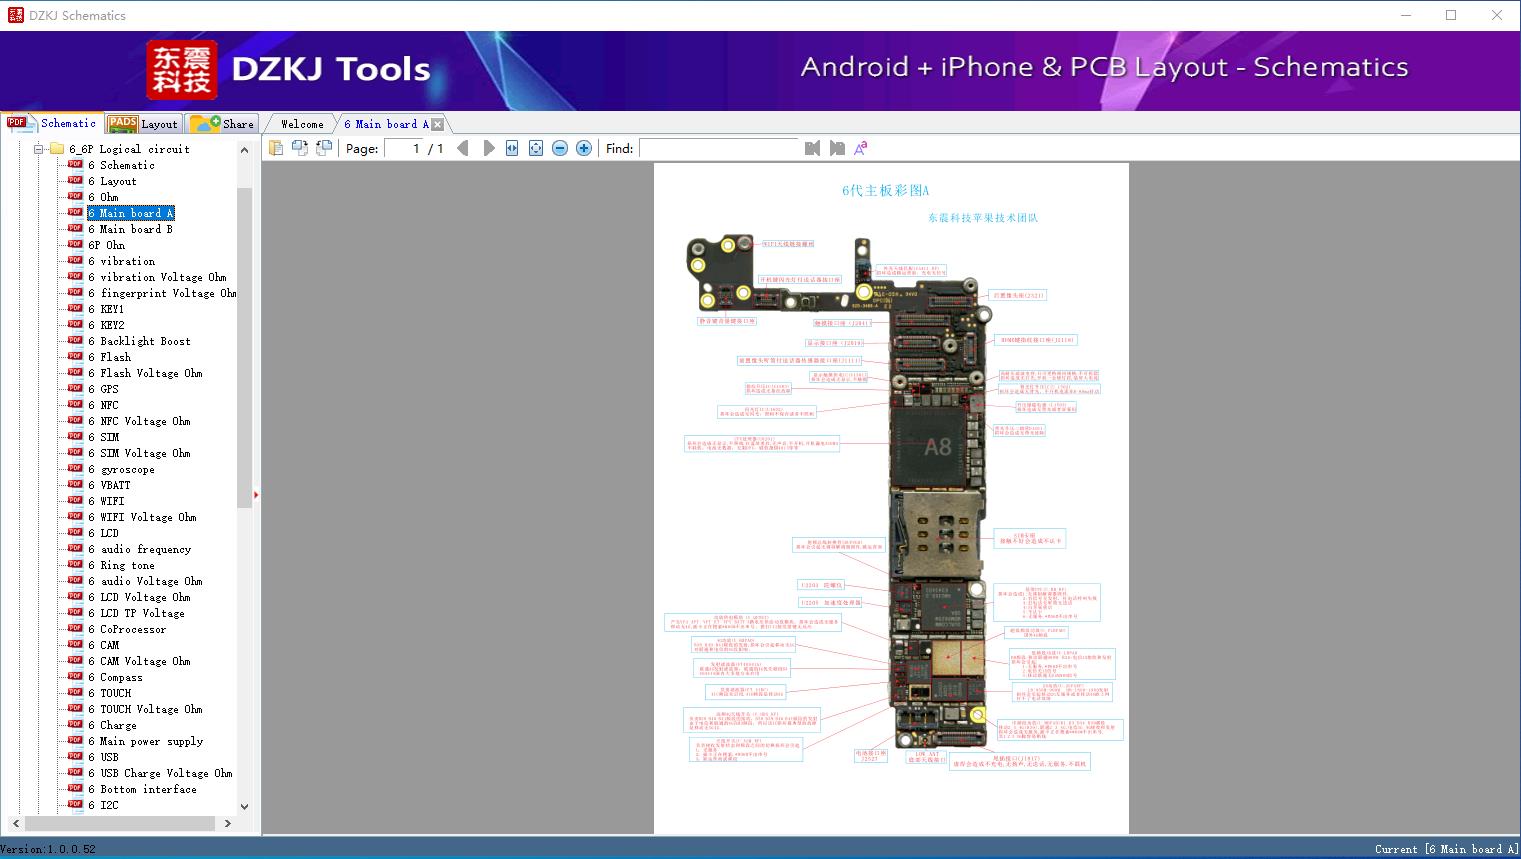Click the PDF icon beside 6 Compass
Screen dimensions: 1521x859
[x=75, y=677]
